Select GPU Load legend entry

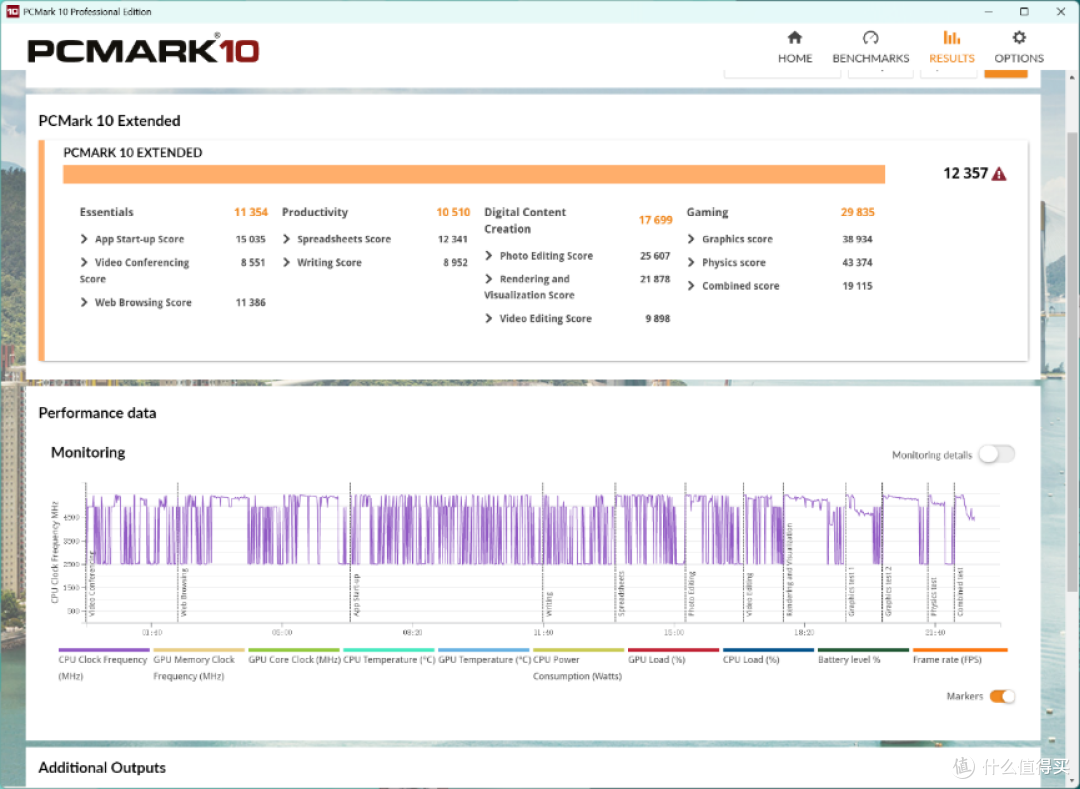(673, 659)
